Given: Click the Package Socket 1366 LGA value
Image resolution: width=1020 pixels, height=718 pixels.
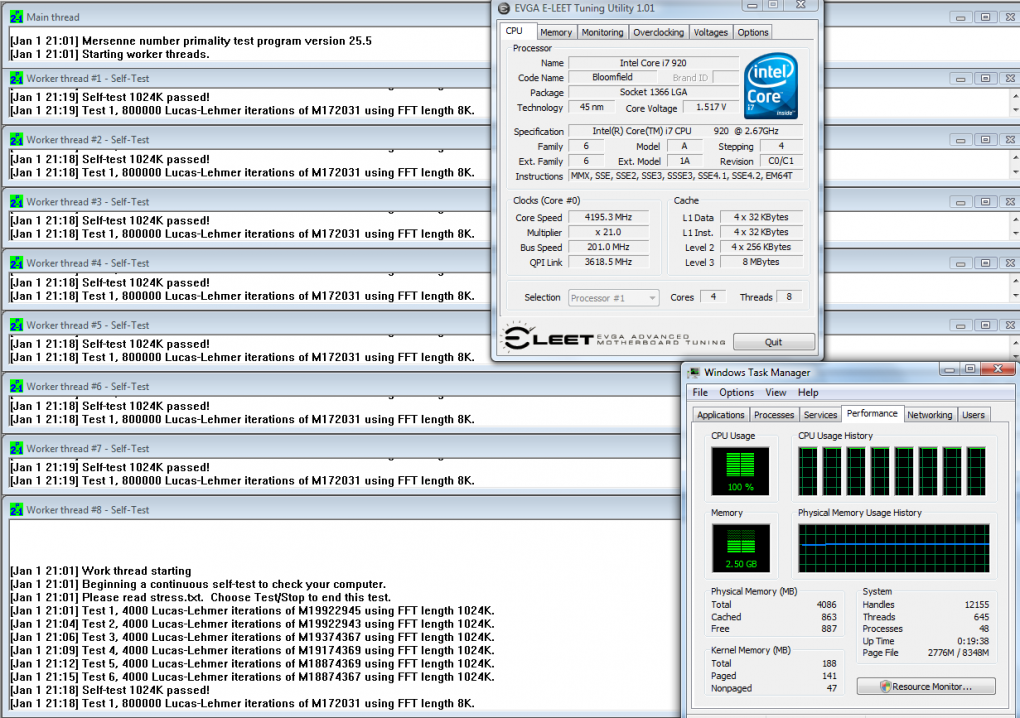Looking at the screenshot, I should click(653, 92).
